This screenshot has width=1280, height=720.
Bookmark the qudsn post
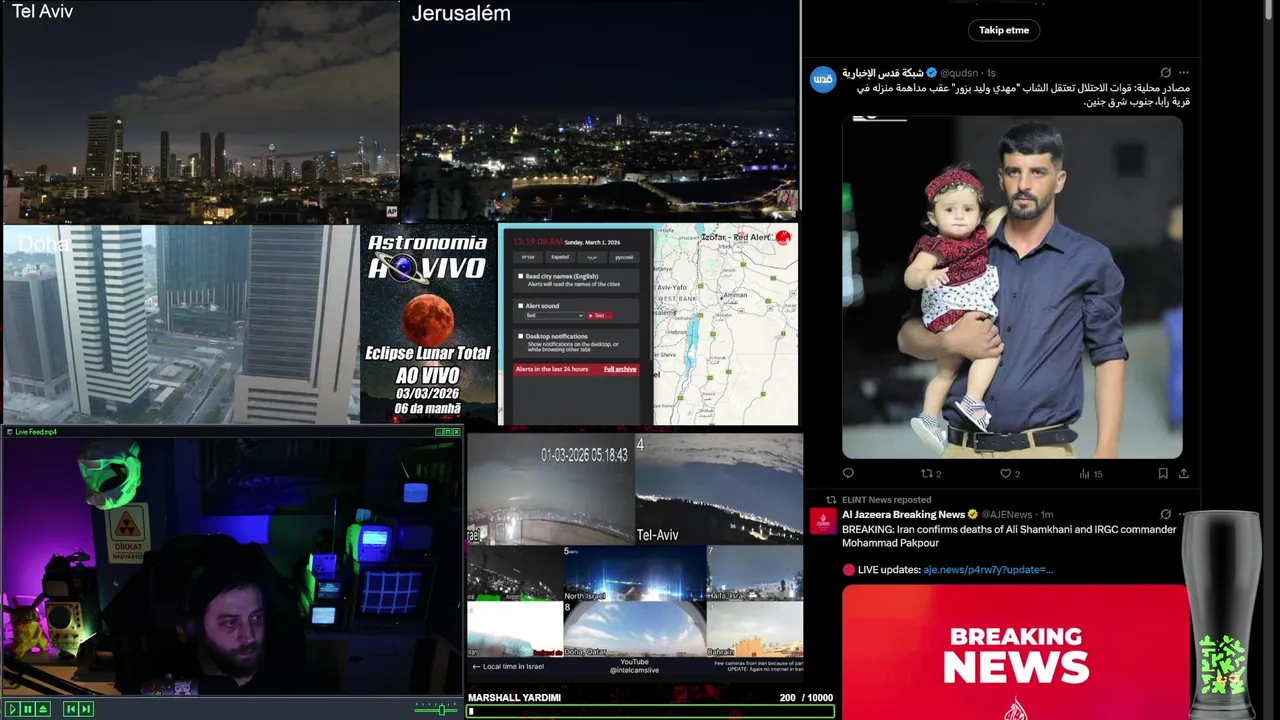coord(1163,473)
